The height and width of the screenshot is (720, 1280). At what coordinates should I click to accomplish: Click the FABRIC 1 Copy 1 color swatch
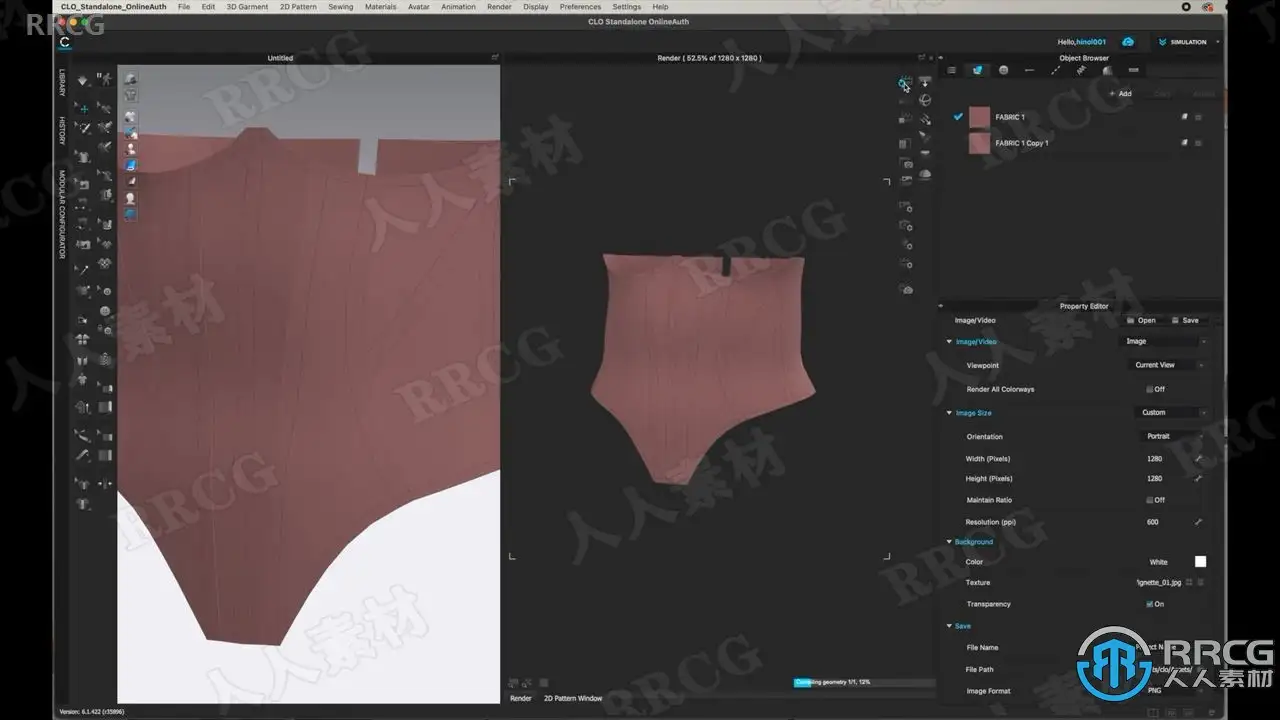coord(979,143)
